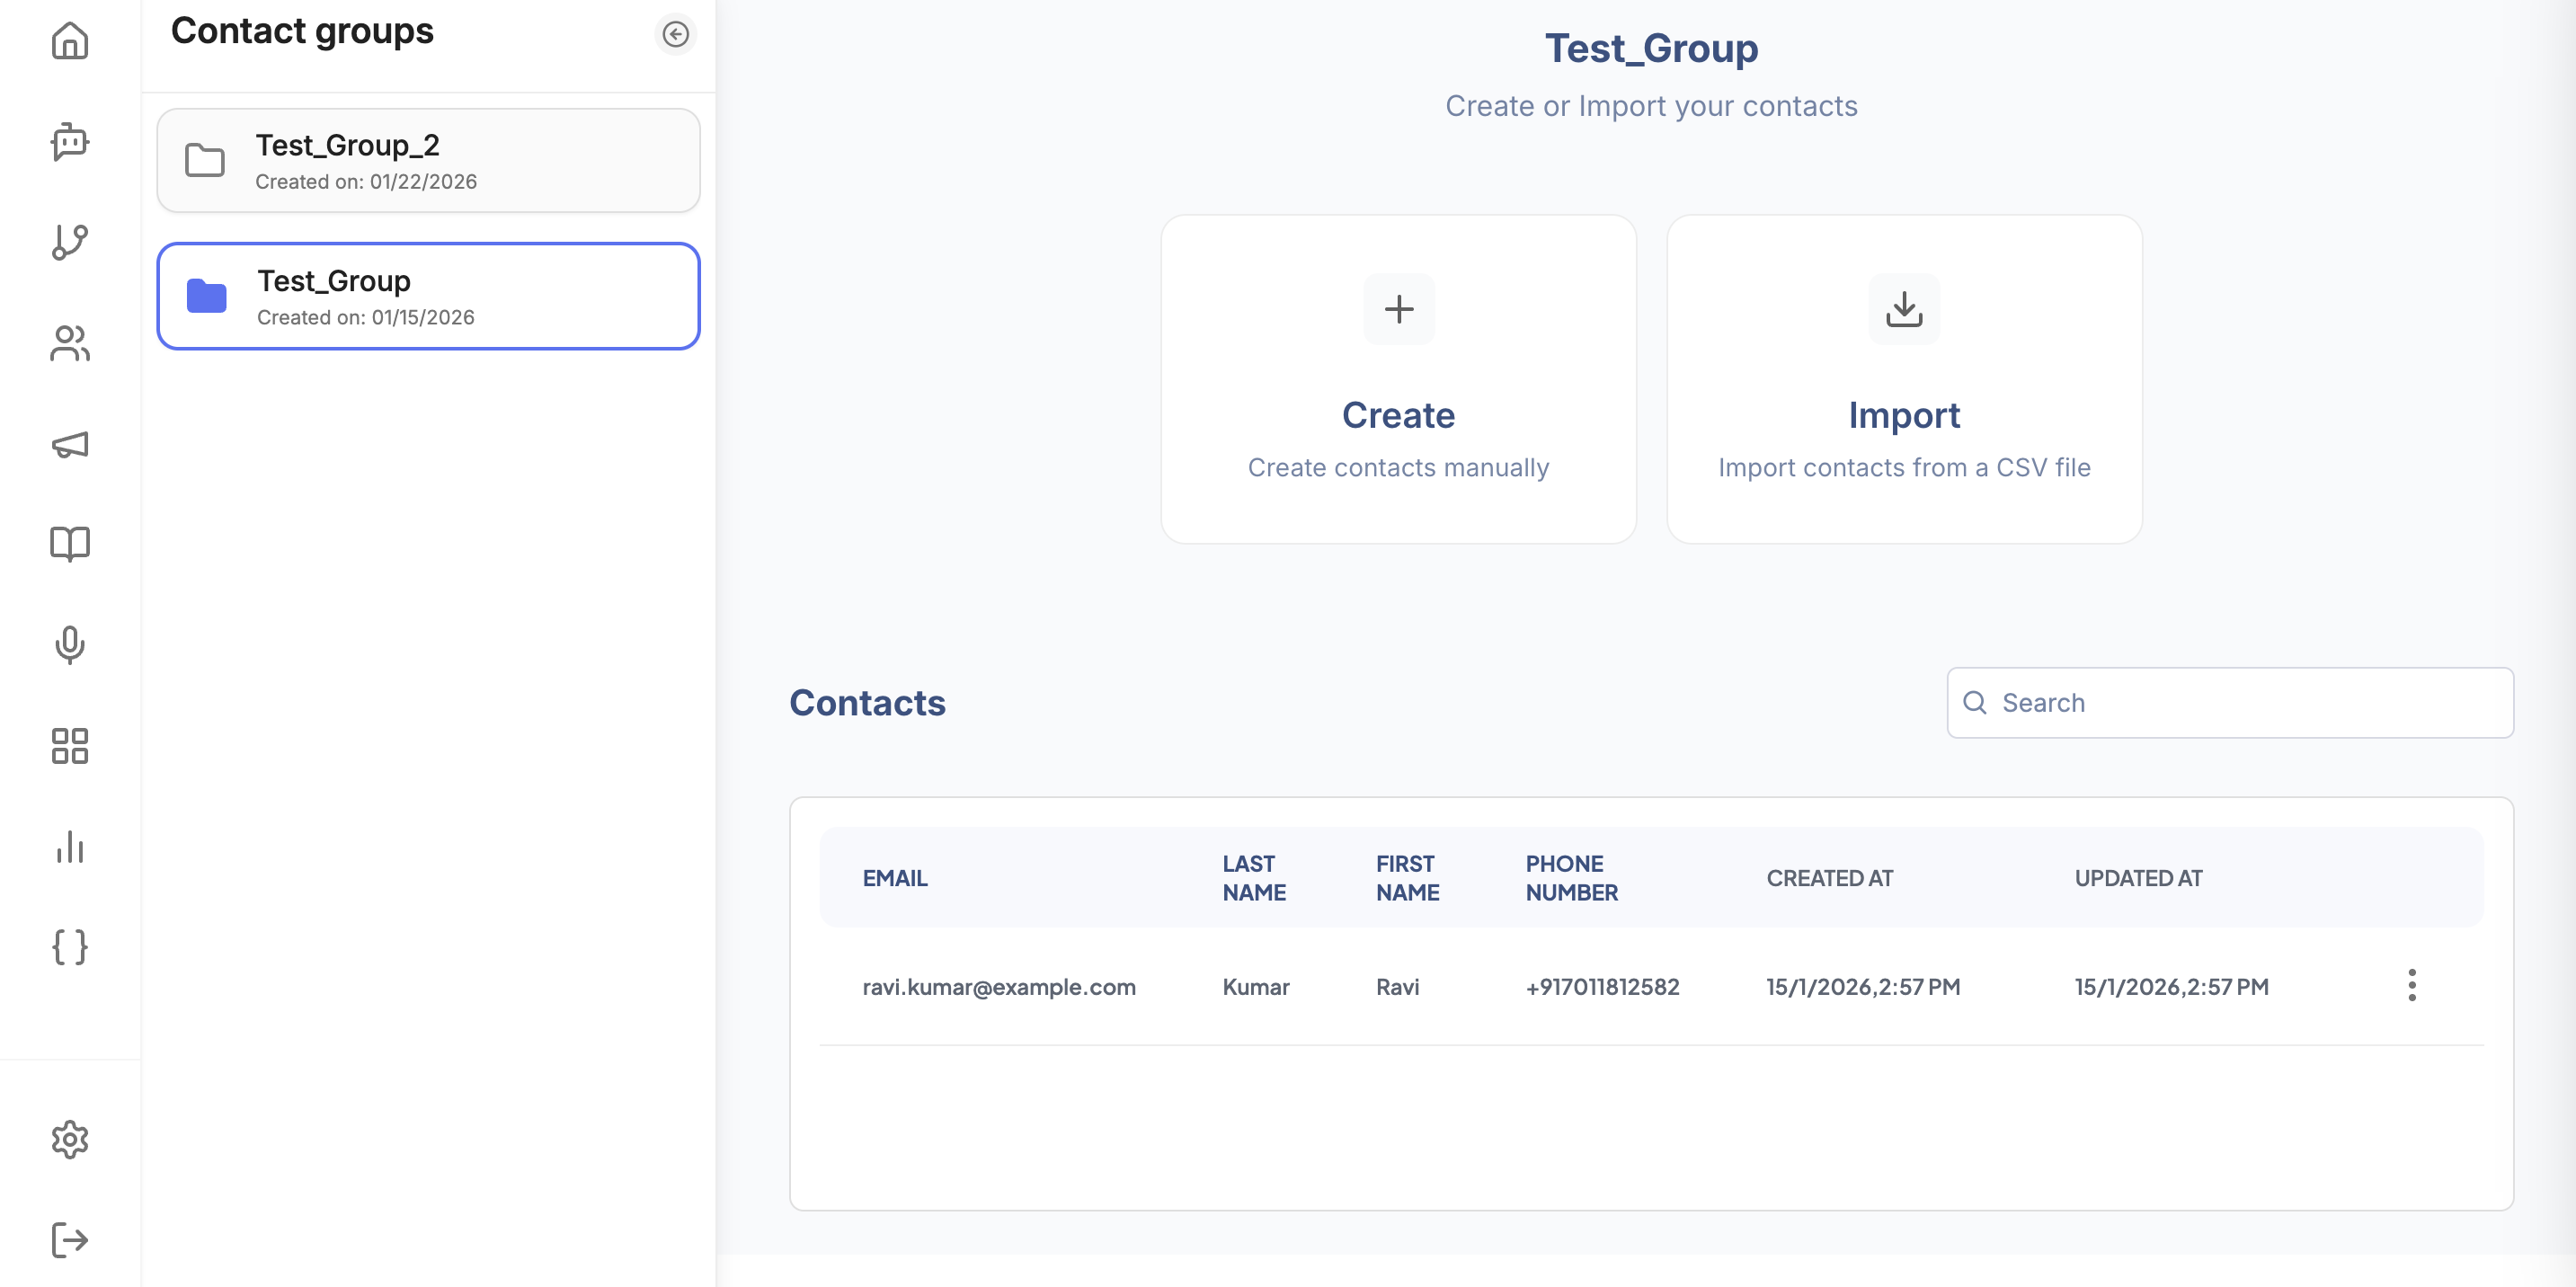Open the workflow builder icon
Viewport: 2576px width, 1287px height.
tap(69, 243)
